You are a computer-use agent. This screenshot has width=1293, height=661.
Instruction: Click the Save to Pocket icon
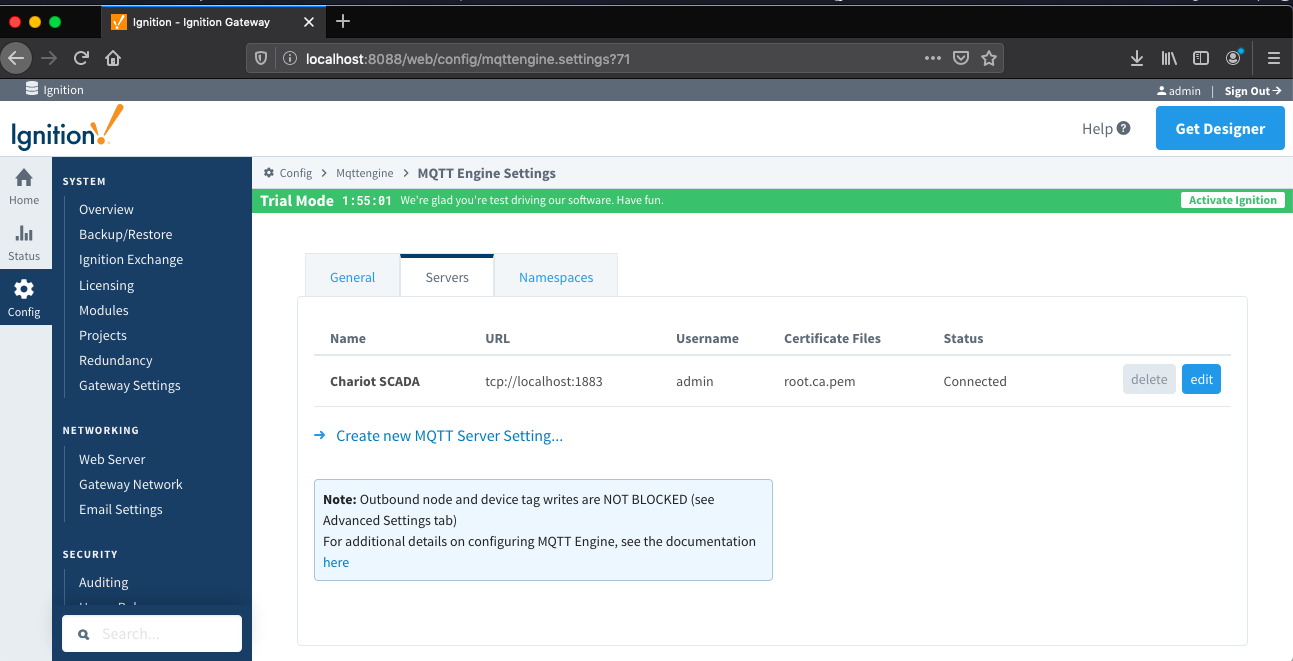[x=960, y=58]
